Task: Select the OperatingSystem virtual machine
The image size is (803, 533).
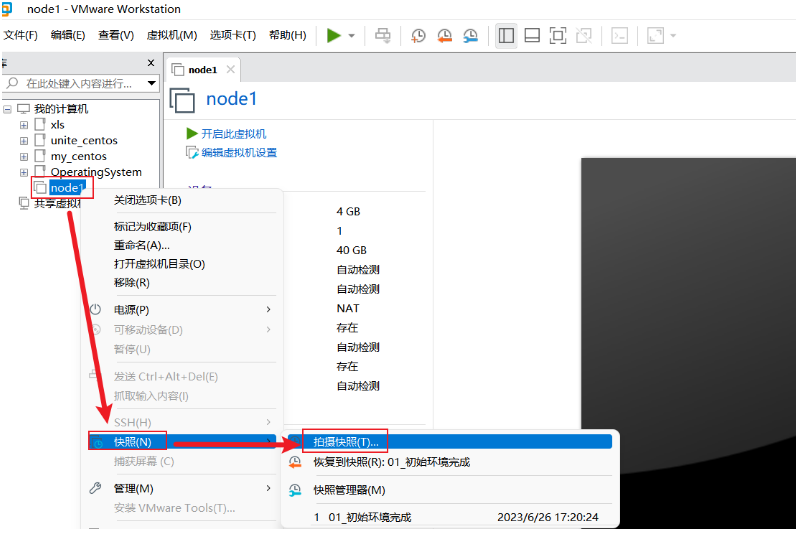Action: (x=96, y=172)
